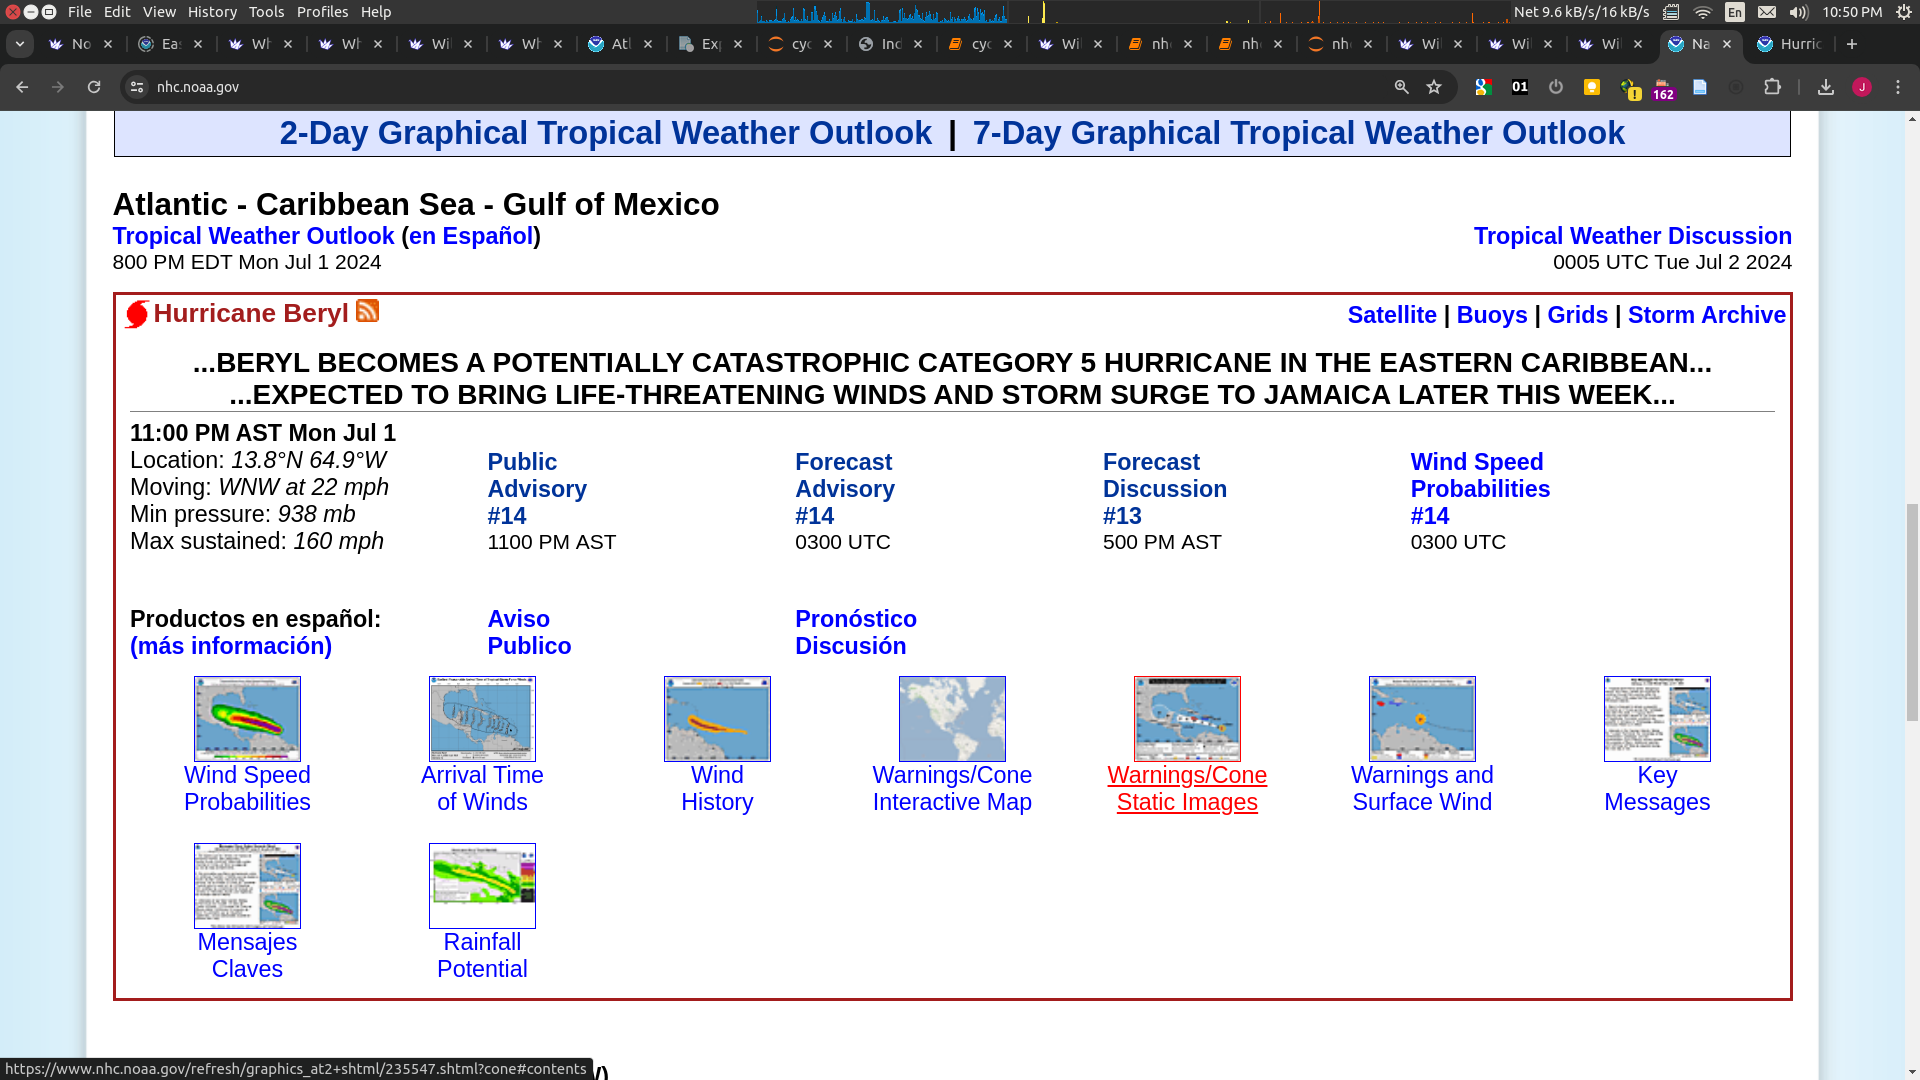
Task: Open the Profiles menu
Action: (322, 12)
